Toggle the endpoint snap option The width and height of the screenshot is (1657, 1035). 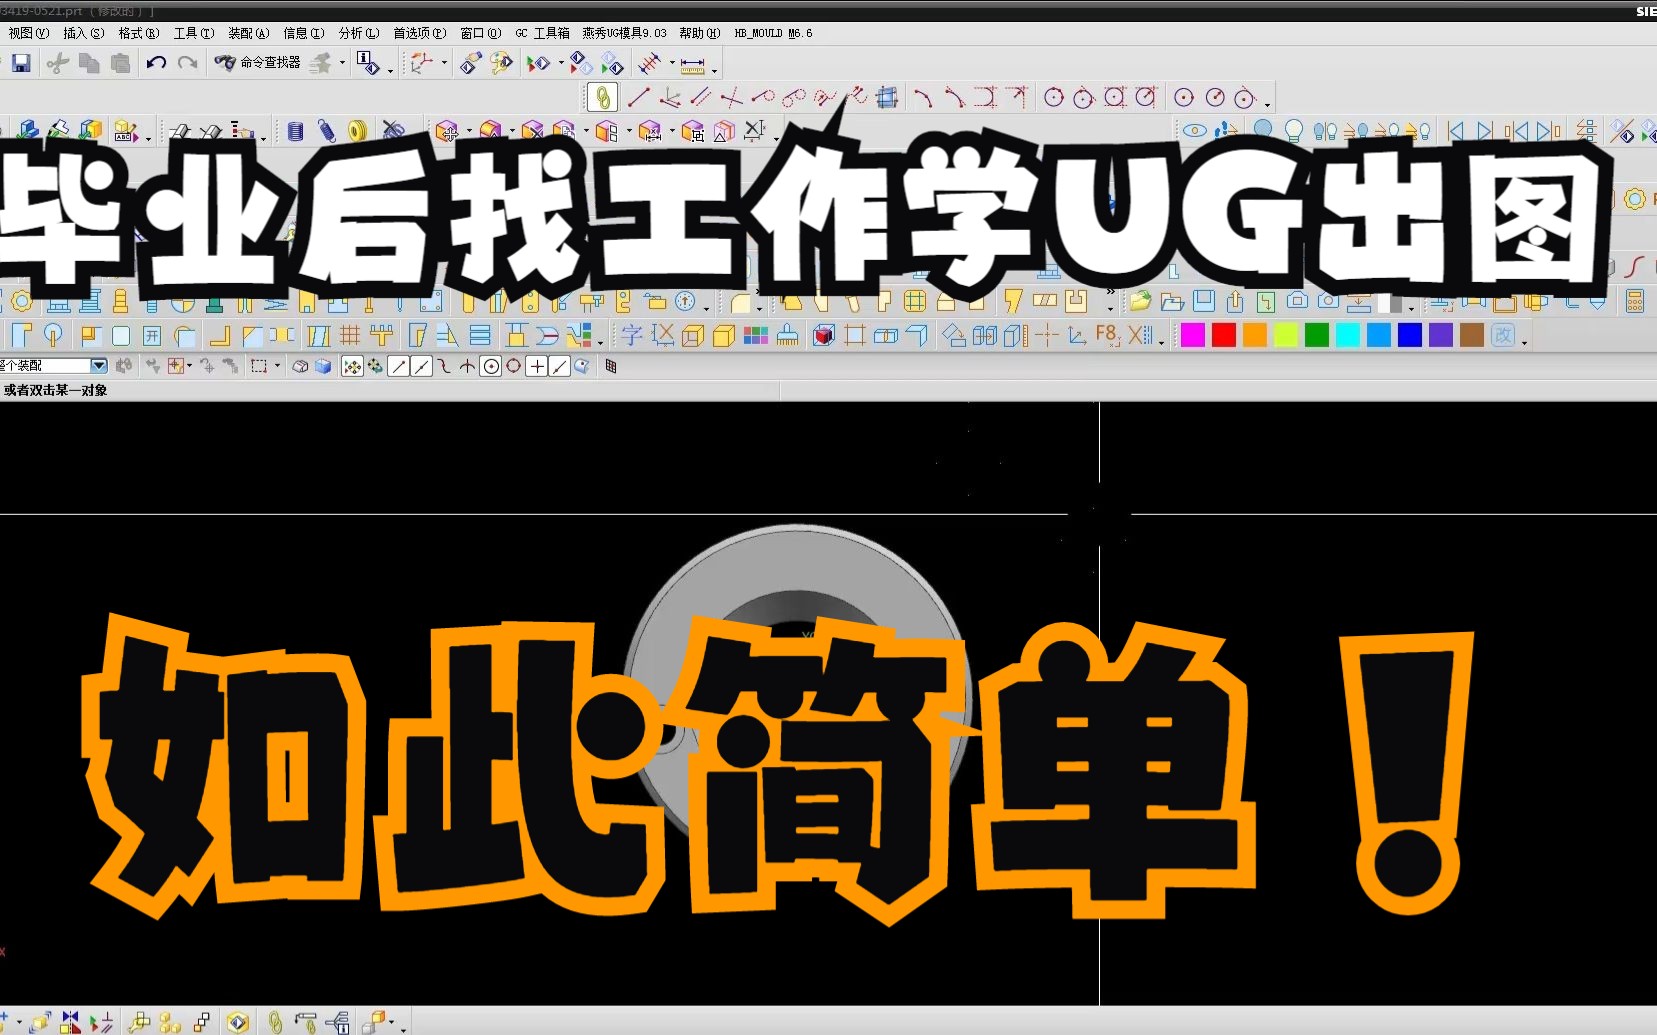pos(400,366)
